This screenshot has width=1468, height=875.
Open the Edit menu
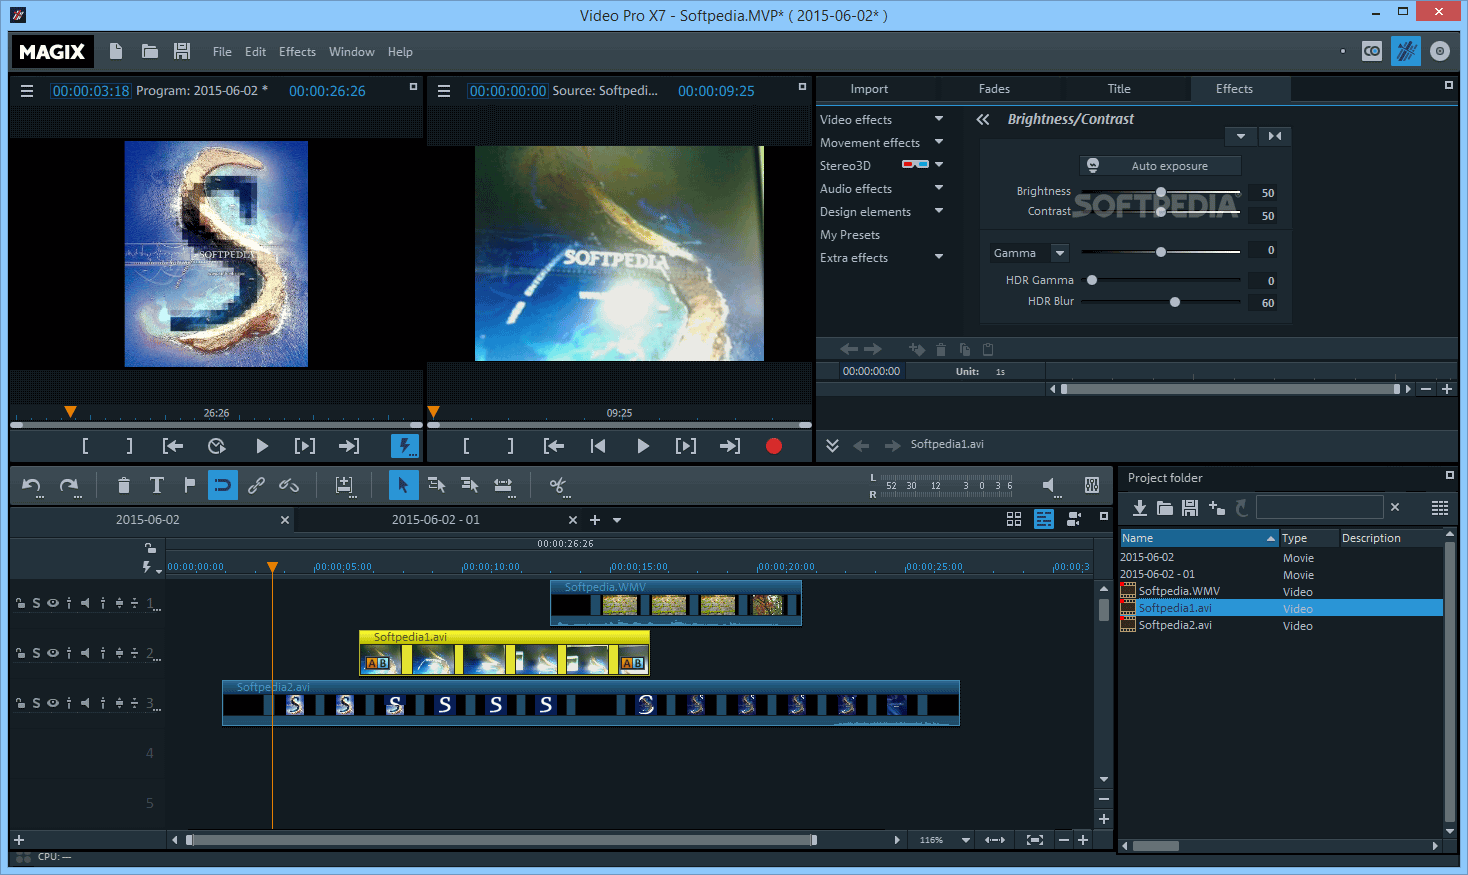coord(256,52)
